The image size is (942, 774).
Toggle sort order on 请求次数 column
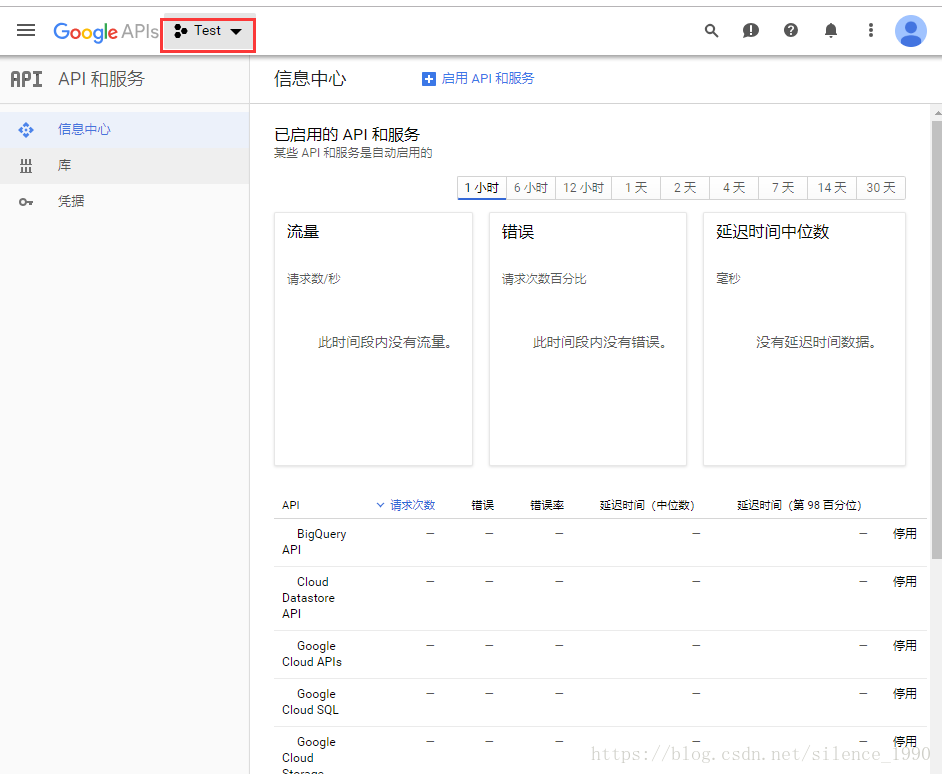407,505
